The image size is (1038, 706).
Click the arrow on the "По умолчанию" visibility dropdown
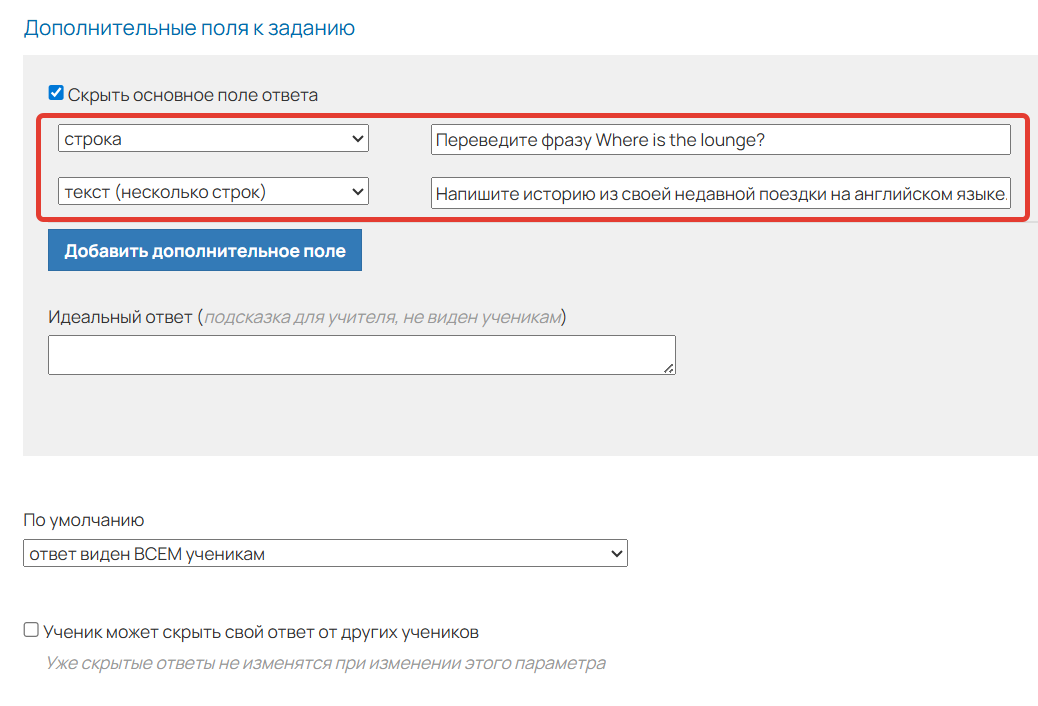tap(616, 553)
